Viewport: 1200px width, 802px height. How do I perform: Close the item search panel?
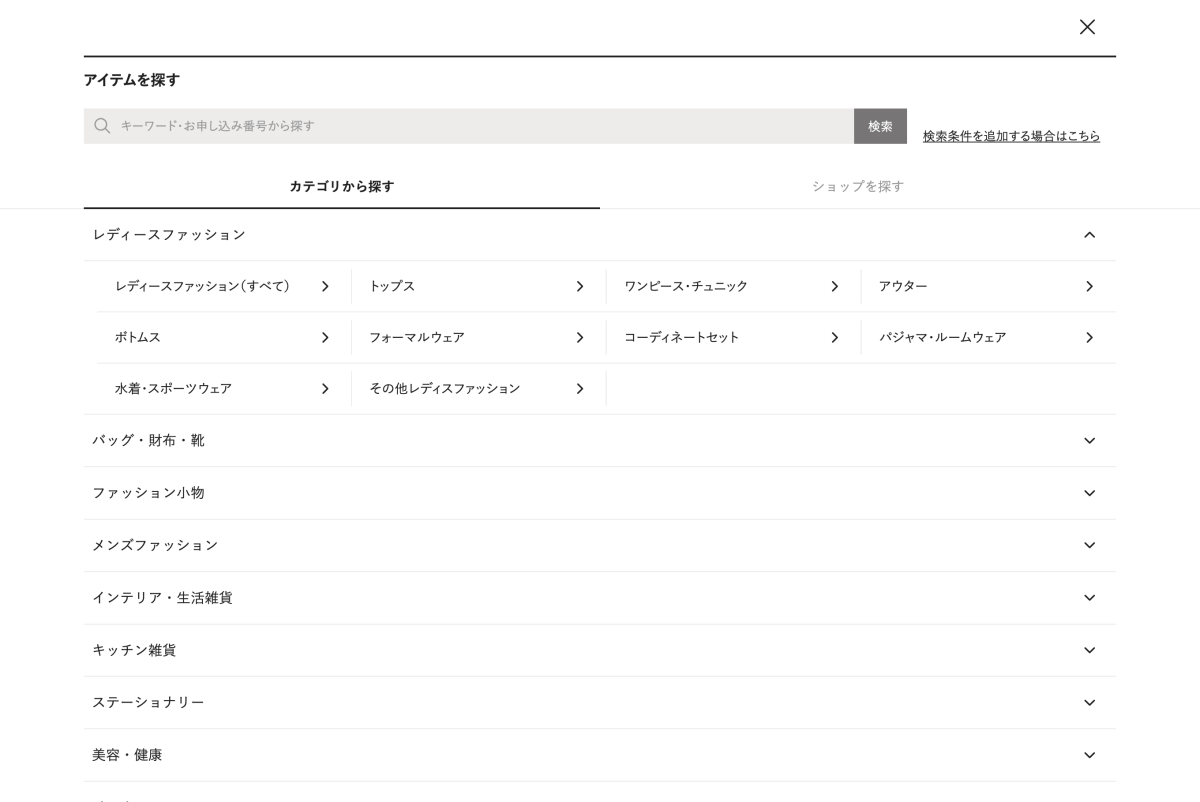click(1087, 27)
